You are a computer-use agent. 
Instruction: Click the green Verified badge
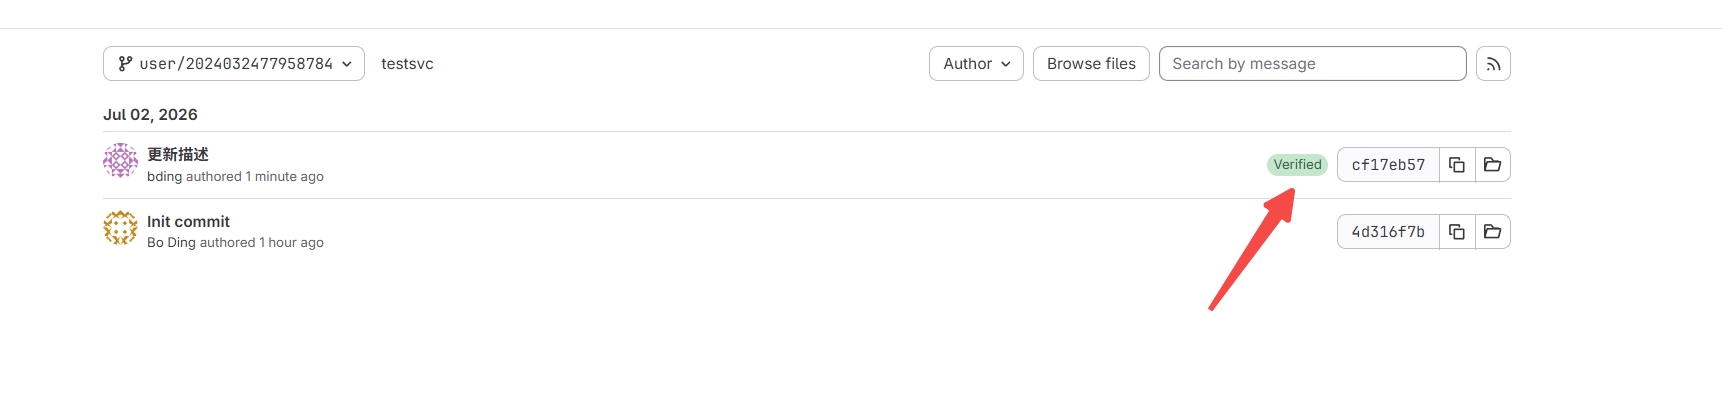coord(1297,165)
